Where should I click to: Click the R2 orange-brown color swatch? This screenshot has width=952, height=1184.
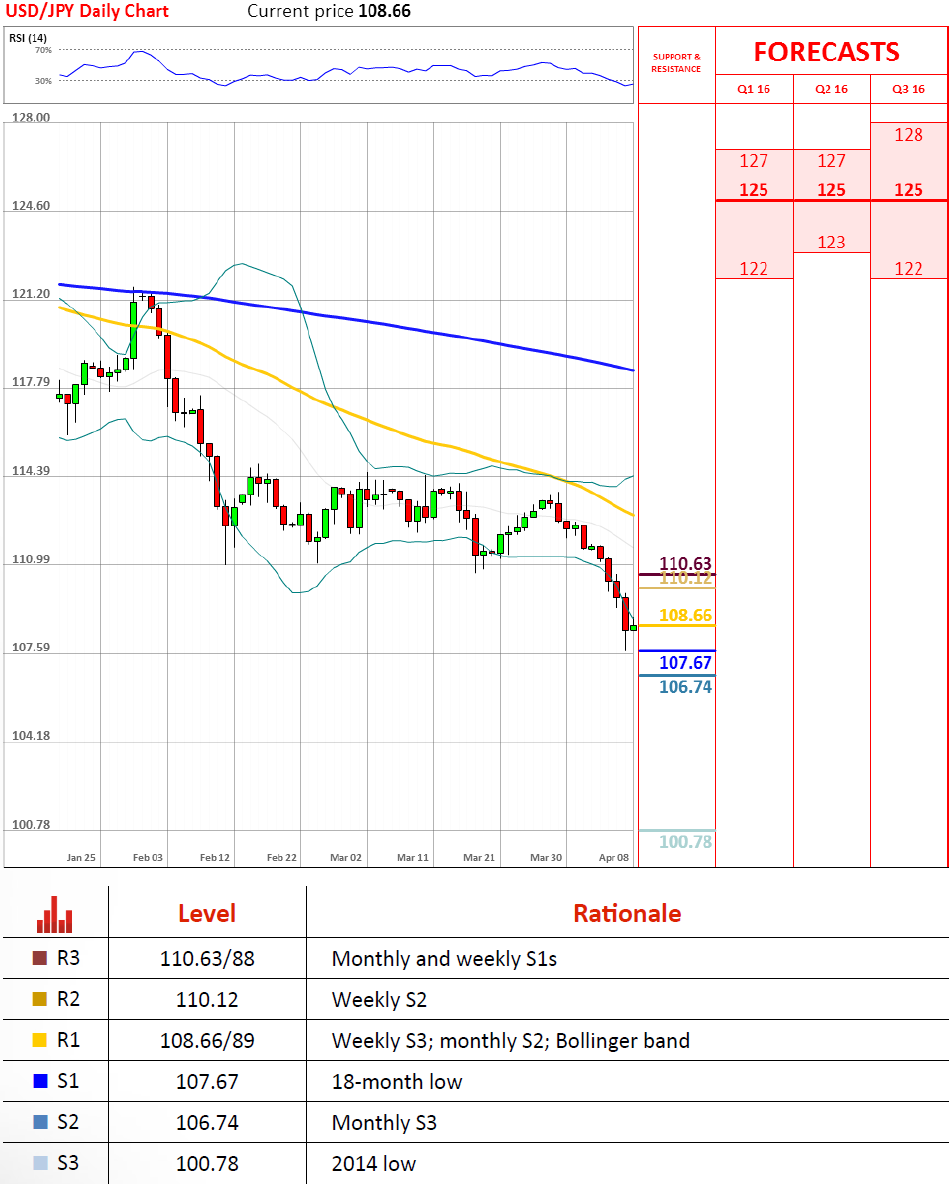pos(40,999)
